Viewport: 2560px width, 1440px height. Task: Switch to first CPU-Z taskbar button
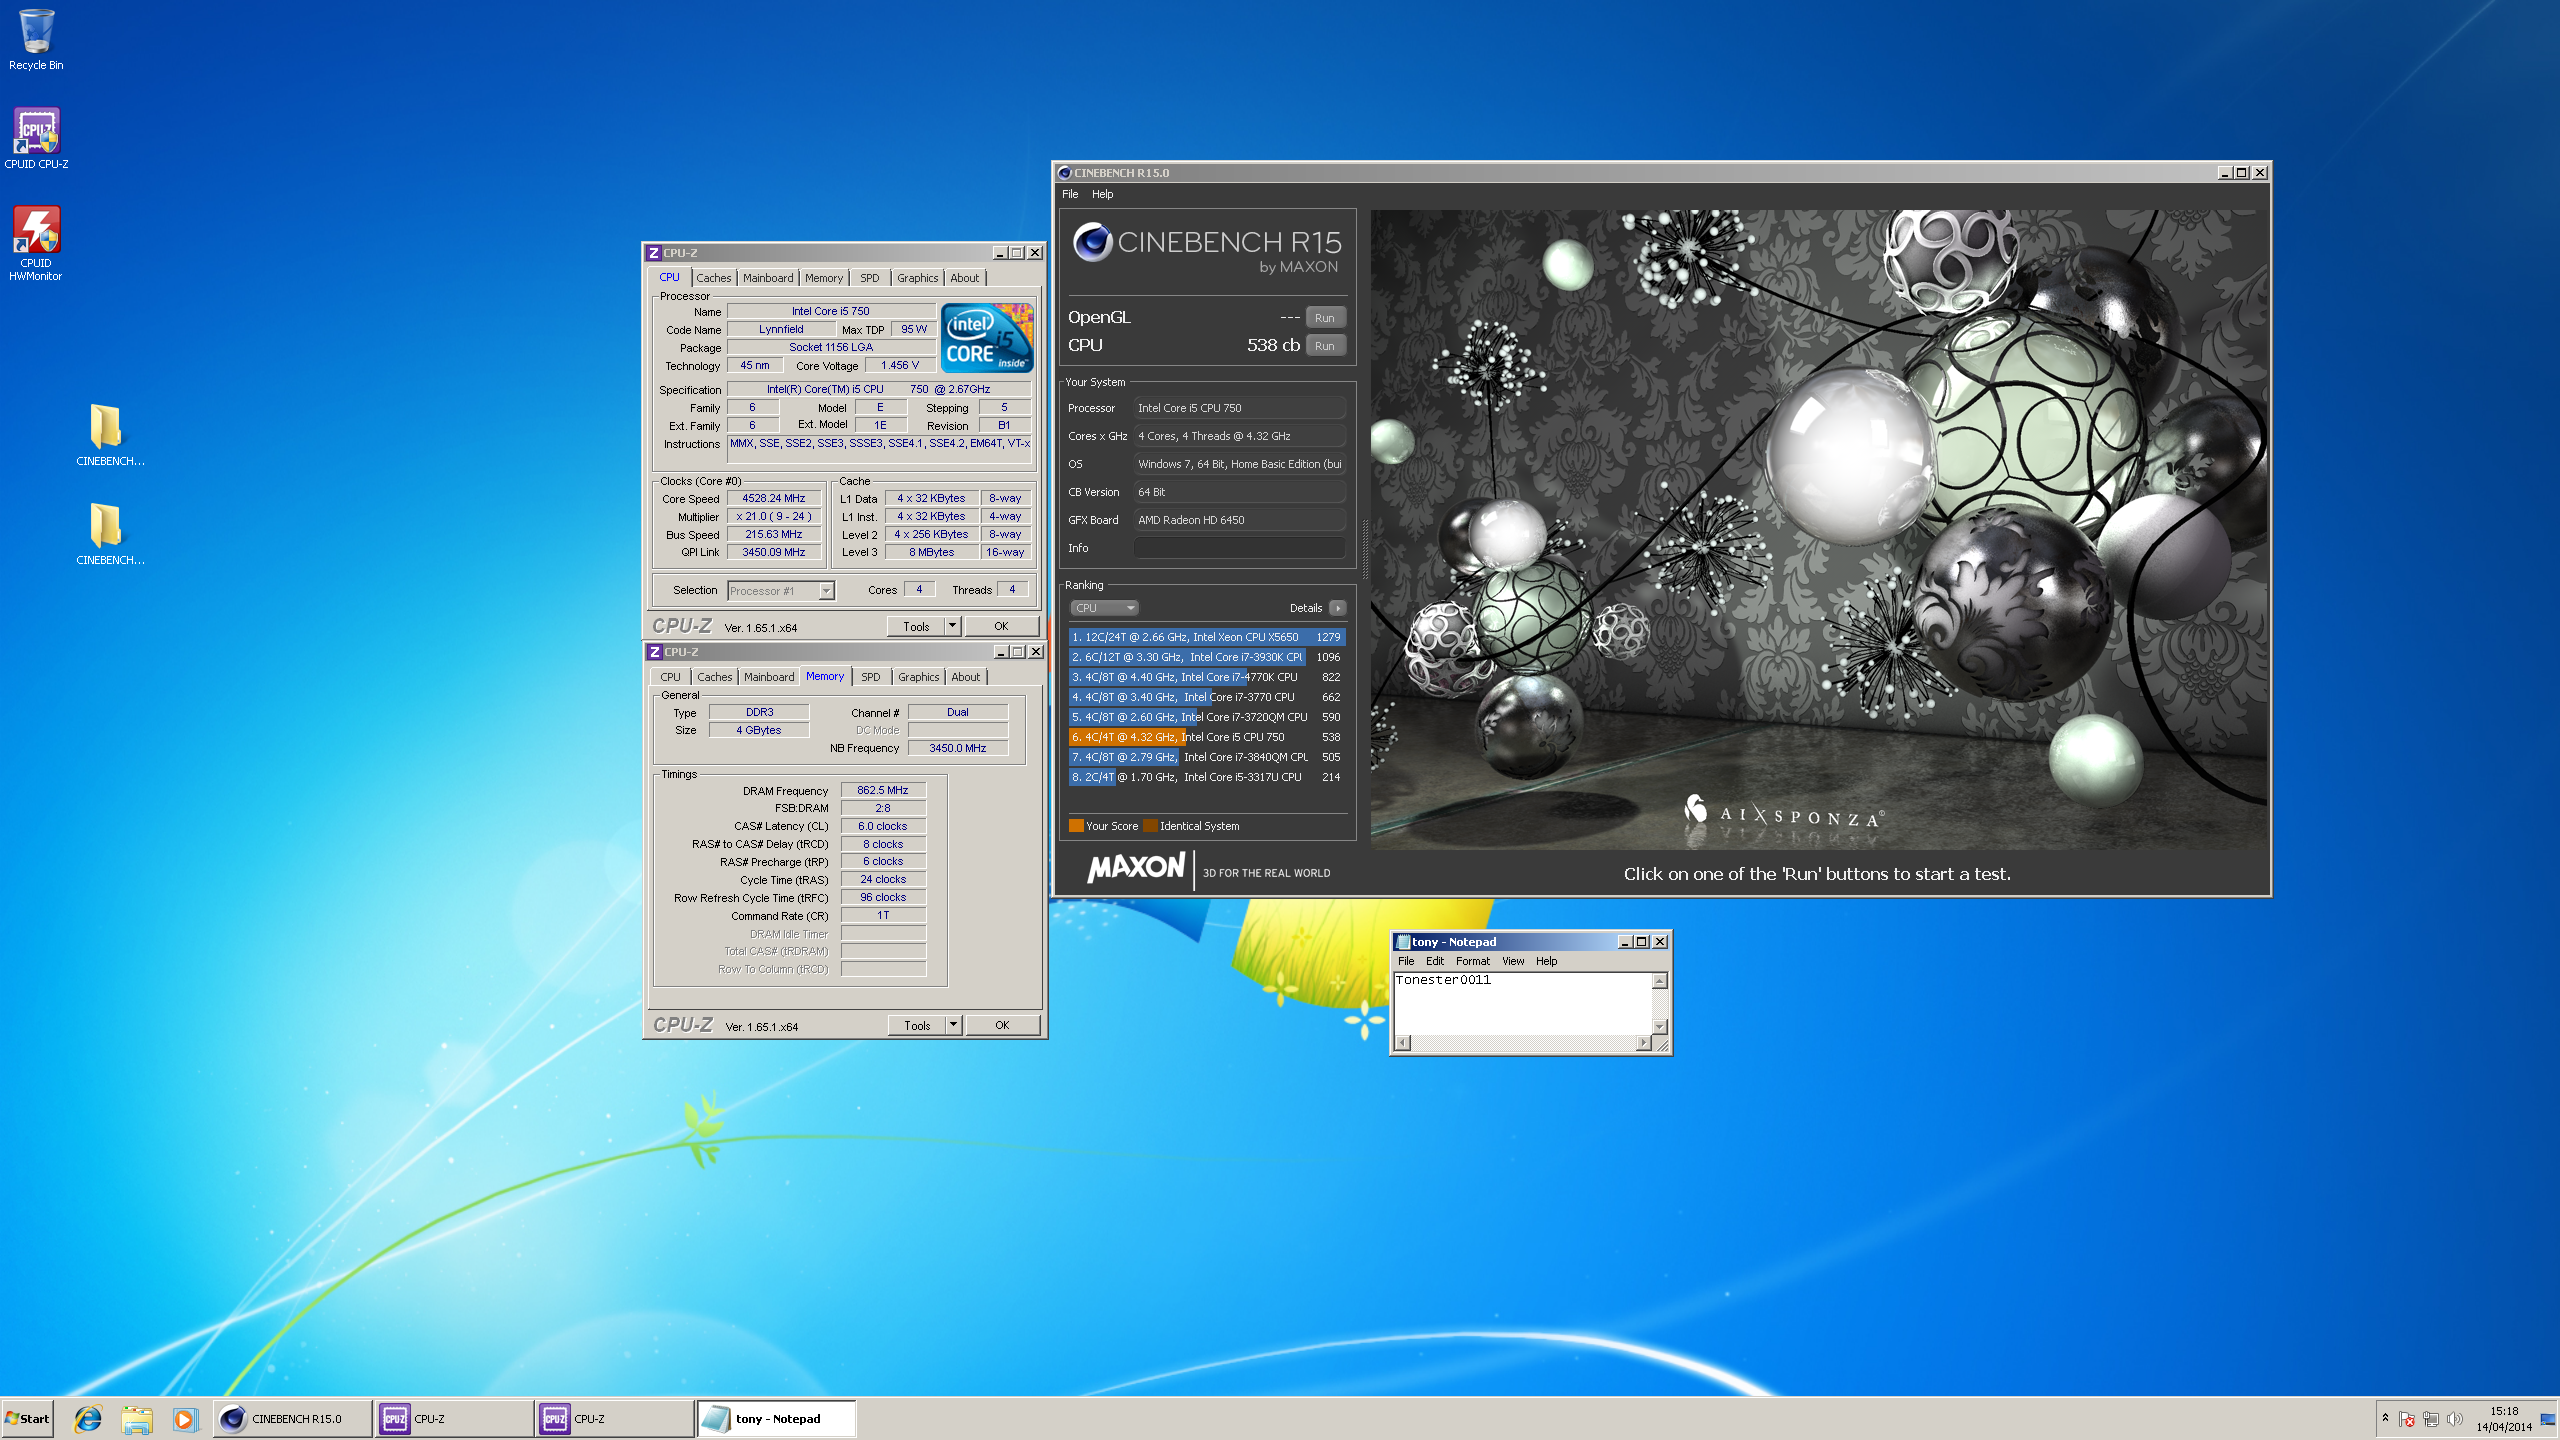pos(454,1418)
